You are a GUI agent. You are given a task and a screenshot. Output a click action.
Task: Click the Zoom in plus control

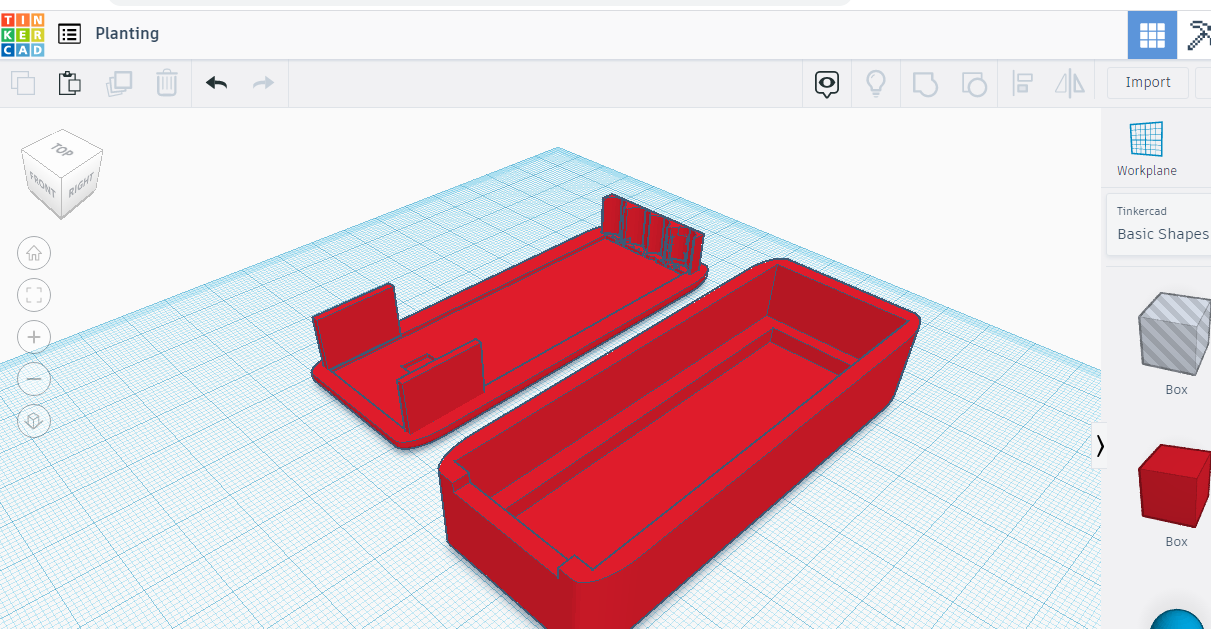tap(34, 337)
